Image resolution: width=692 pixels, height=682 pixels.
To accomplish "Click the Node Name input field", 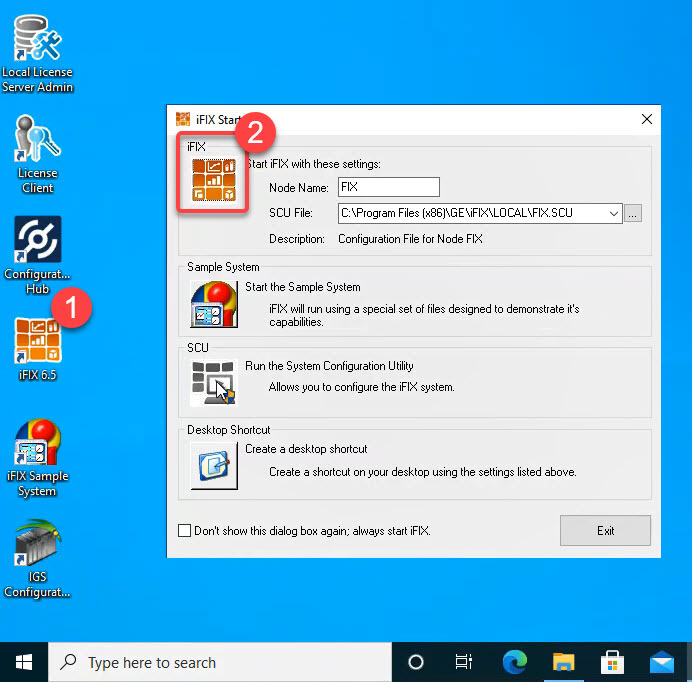I will click(389, 187).
